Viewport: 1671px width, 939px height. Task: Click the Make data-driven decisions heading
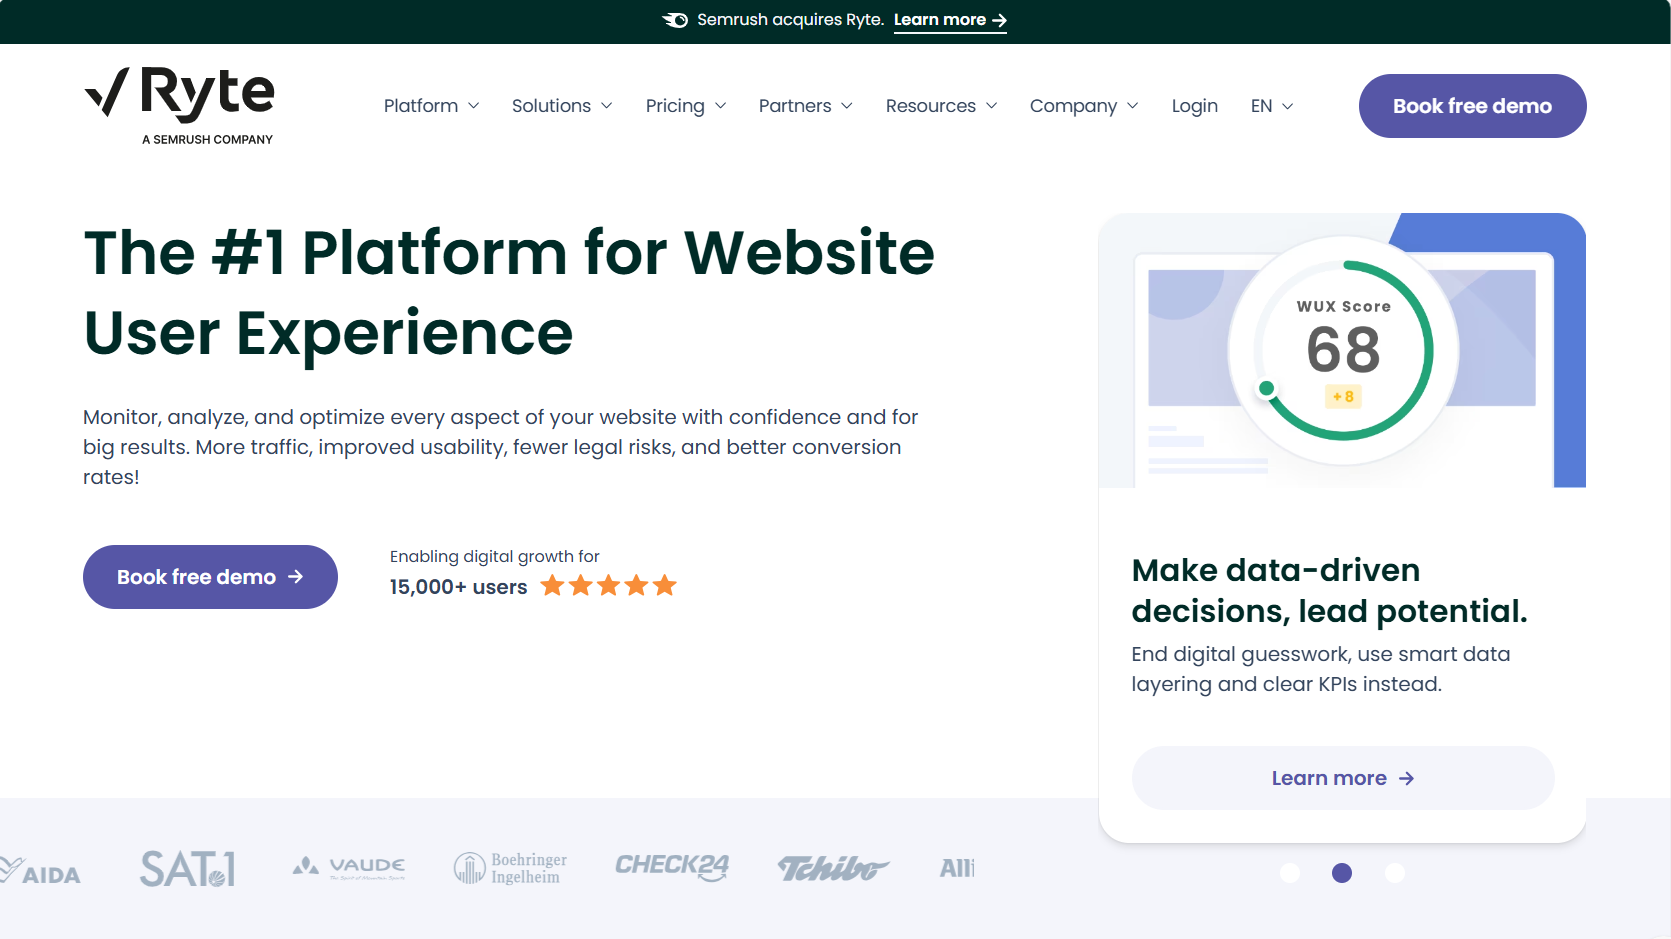click(x=1330, y=590)
